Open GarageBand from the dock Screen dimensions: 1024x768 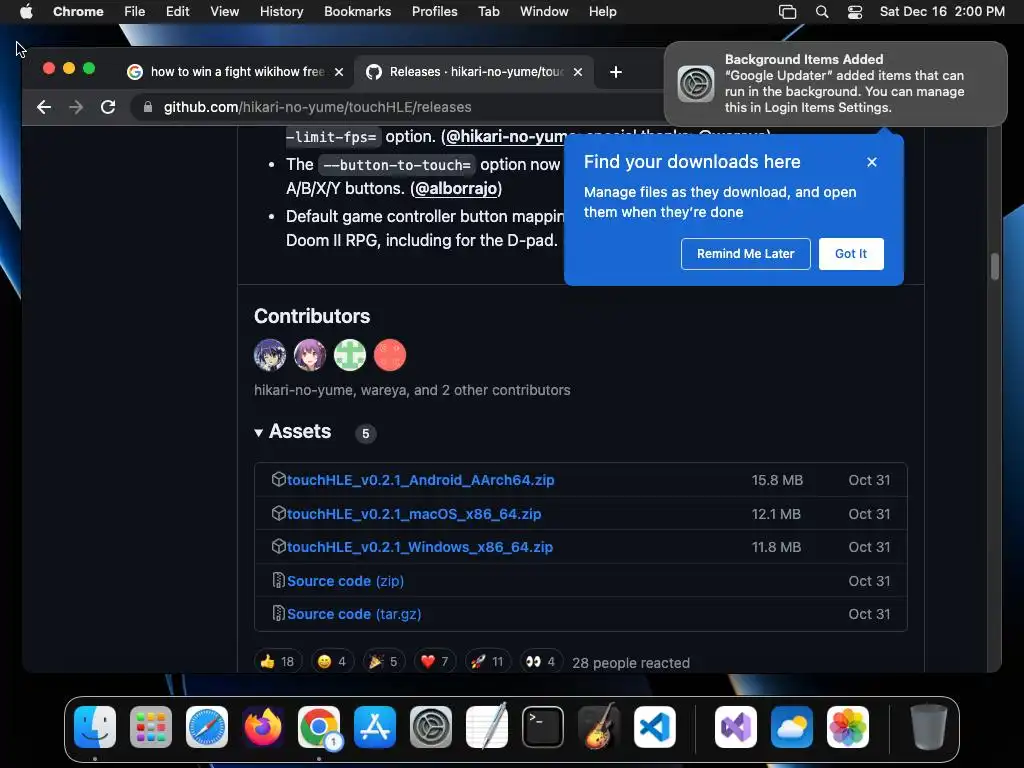599,727
